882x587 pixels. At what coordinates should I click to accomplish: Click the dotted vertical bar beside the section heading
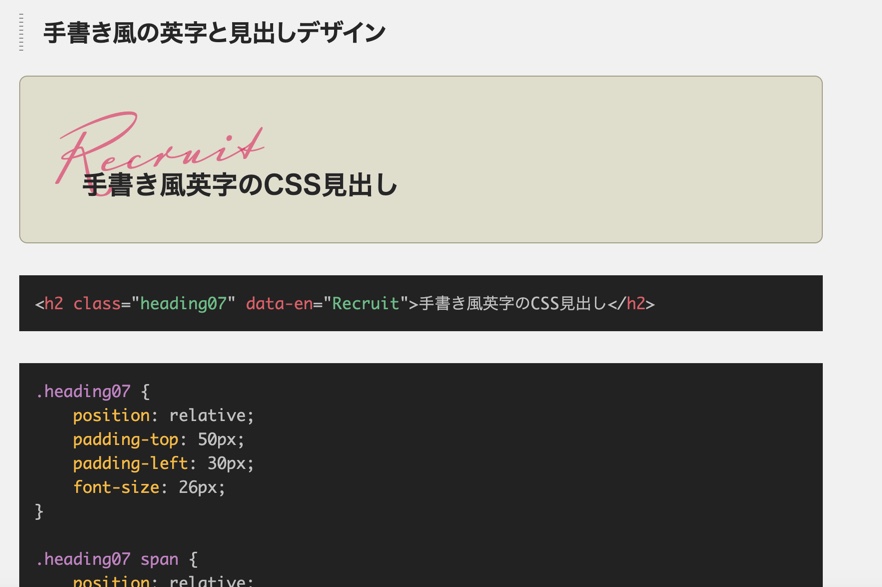tap(21, 32)
